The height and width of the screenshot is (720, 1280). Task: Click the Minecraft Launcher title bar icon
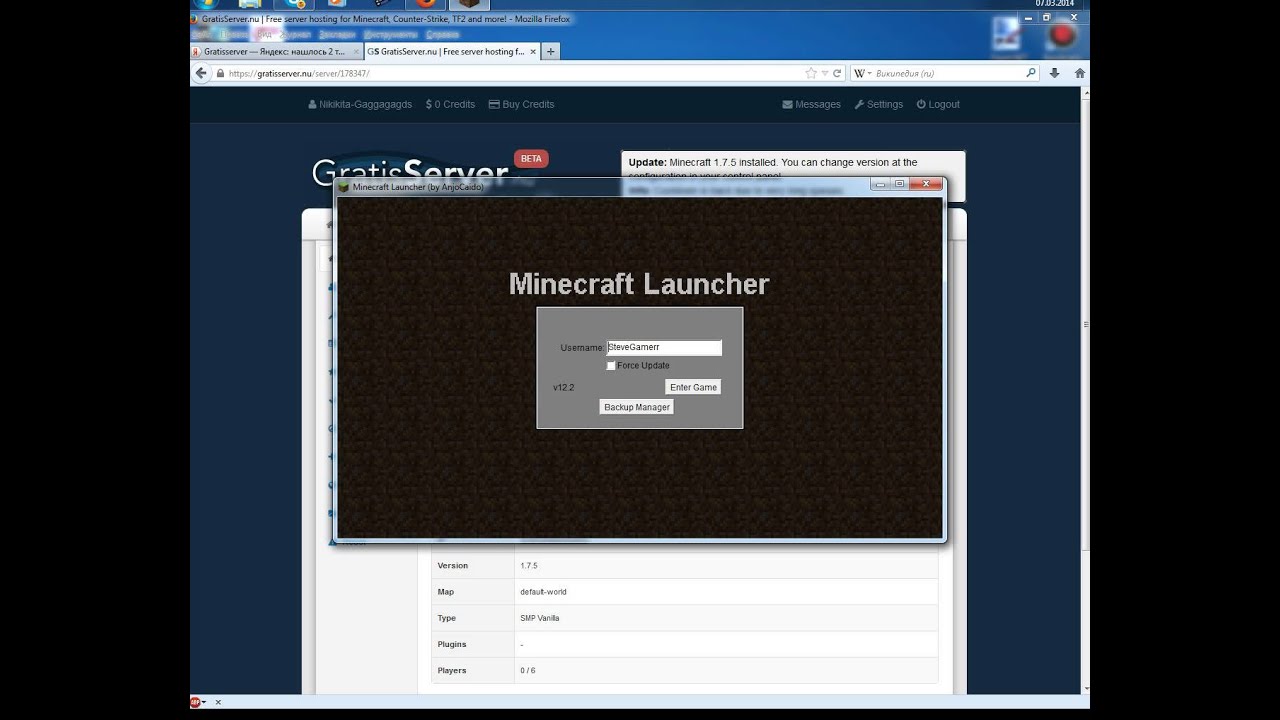(x=343, y=186)
